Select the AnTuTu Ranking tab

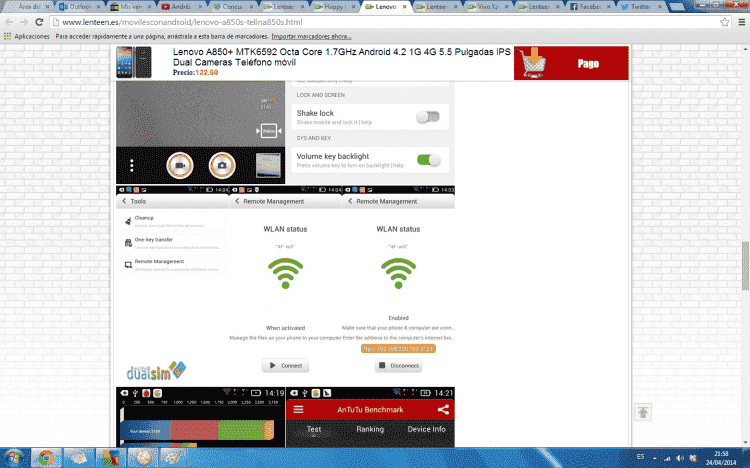[x=370, y=429]
